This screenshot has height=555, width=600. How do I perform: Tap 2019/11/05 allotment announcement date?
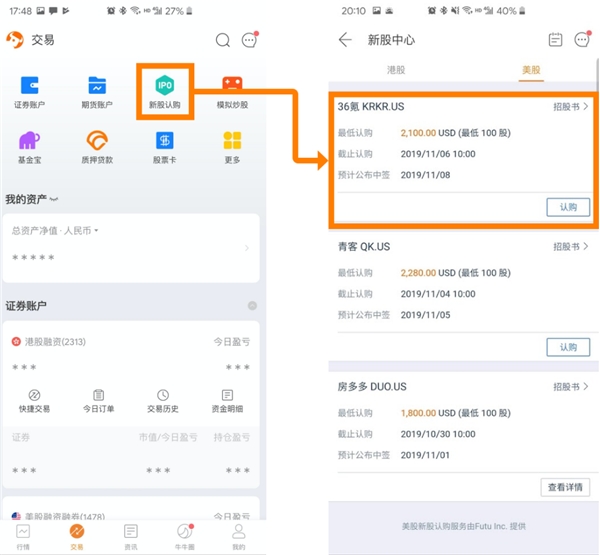point(425,315)
